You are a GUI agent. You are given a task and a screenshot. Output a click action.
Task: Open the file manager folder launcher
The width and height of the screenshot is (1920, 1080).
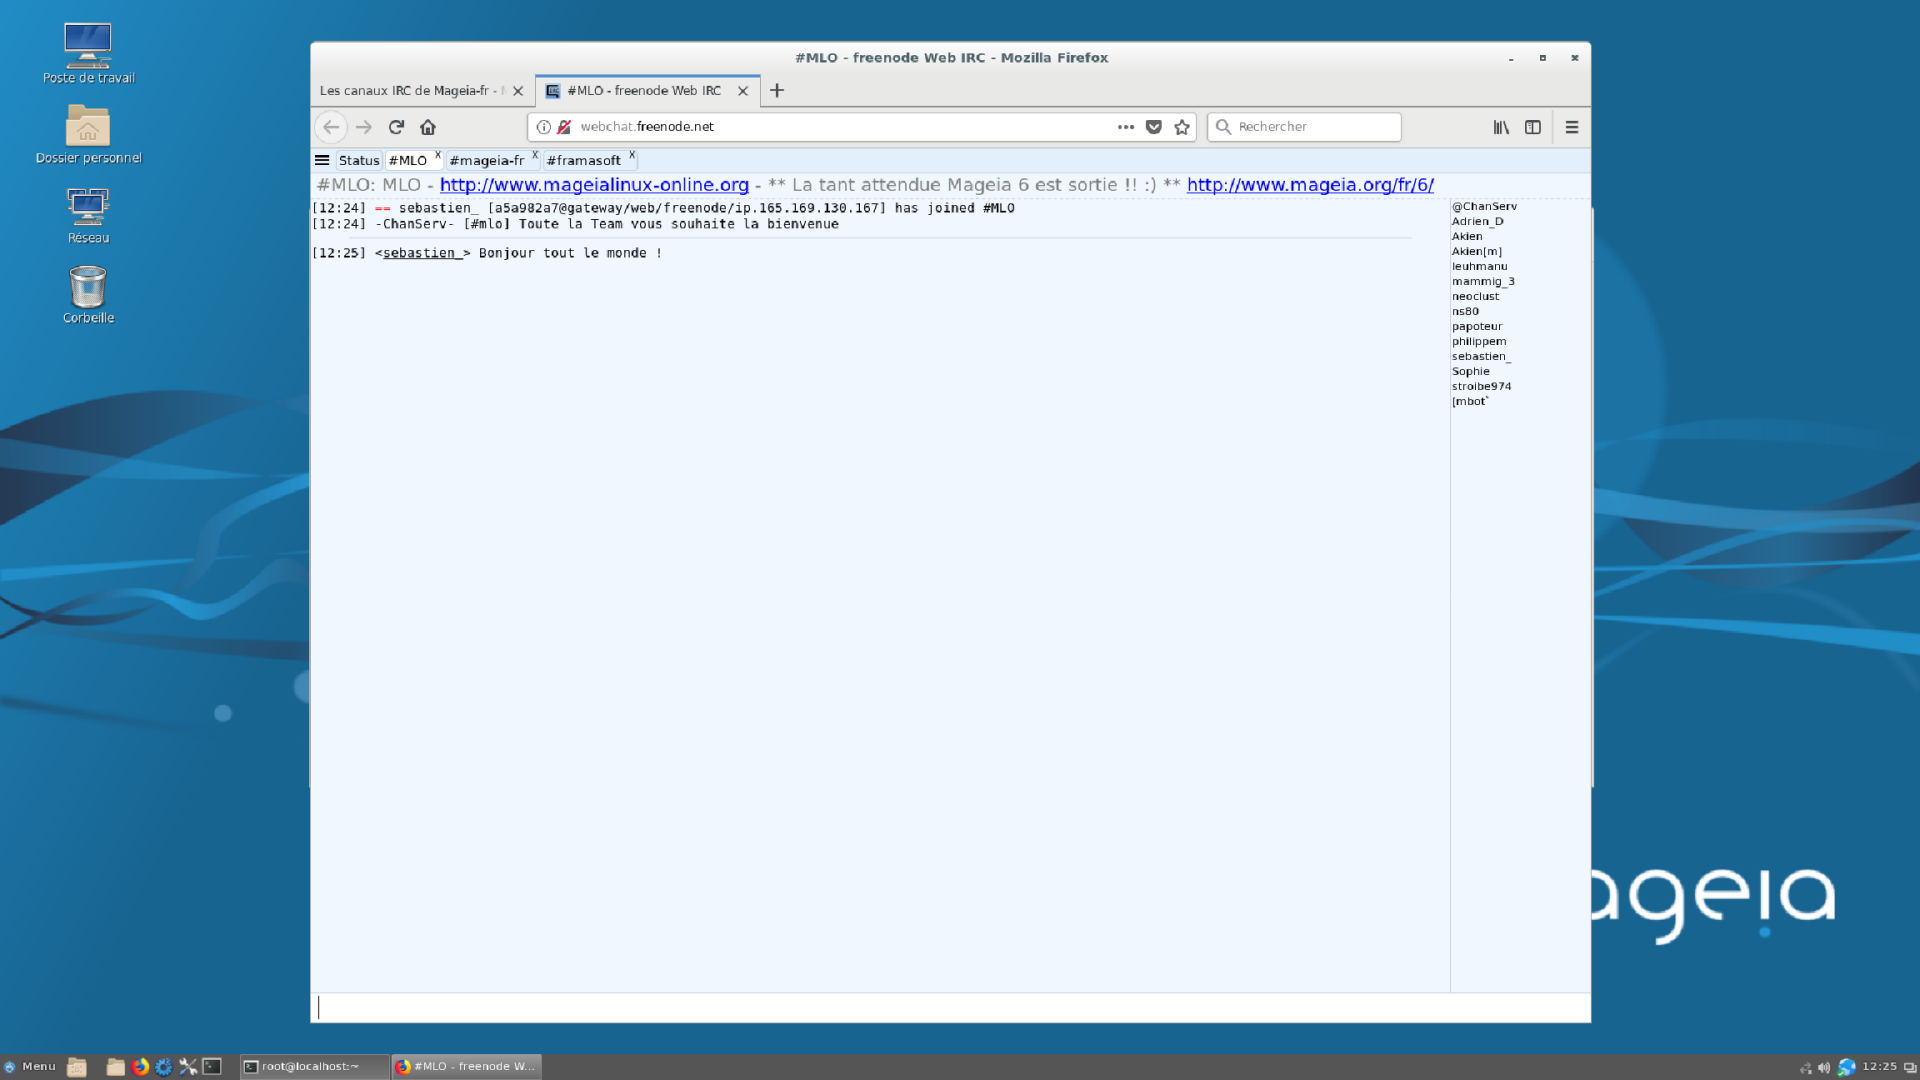tap(116, 1067)
